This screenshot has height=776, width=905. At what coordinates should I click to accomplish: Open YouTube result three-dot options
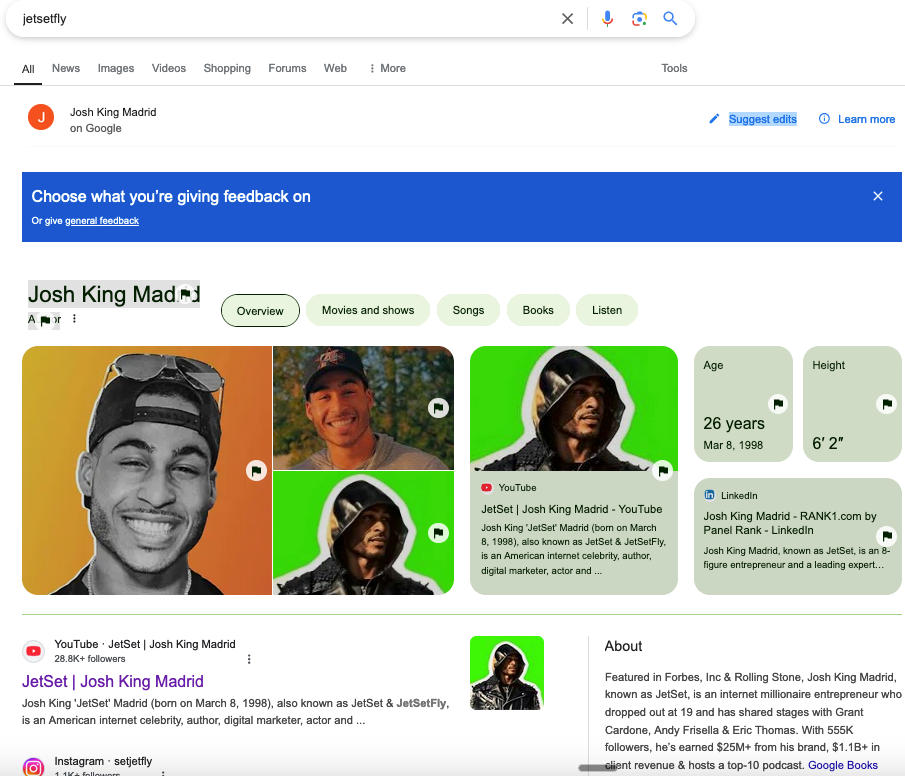(x=249, y=659)
